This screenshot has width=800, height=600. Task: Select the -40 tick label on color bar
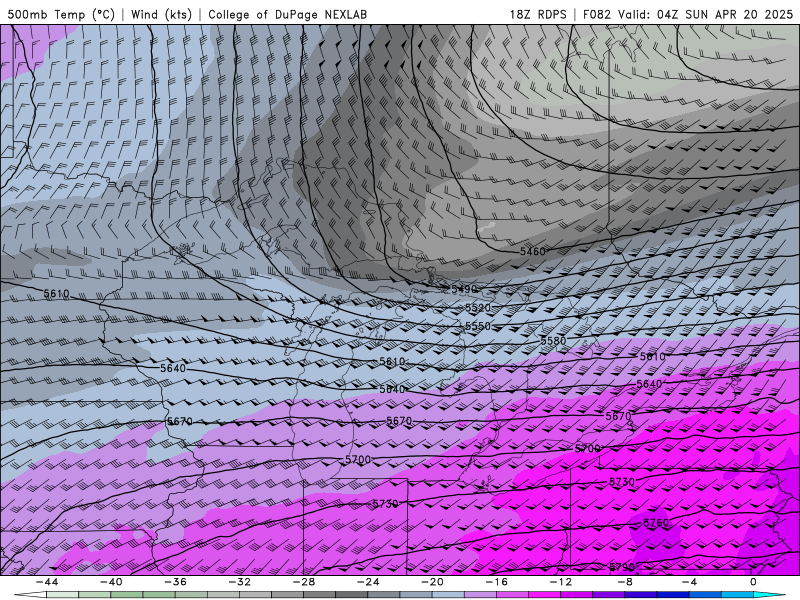tap(111, 582)
